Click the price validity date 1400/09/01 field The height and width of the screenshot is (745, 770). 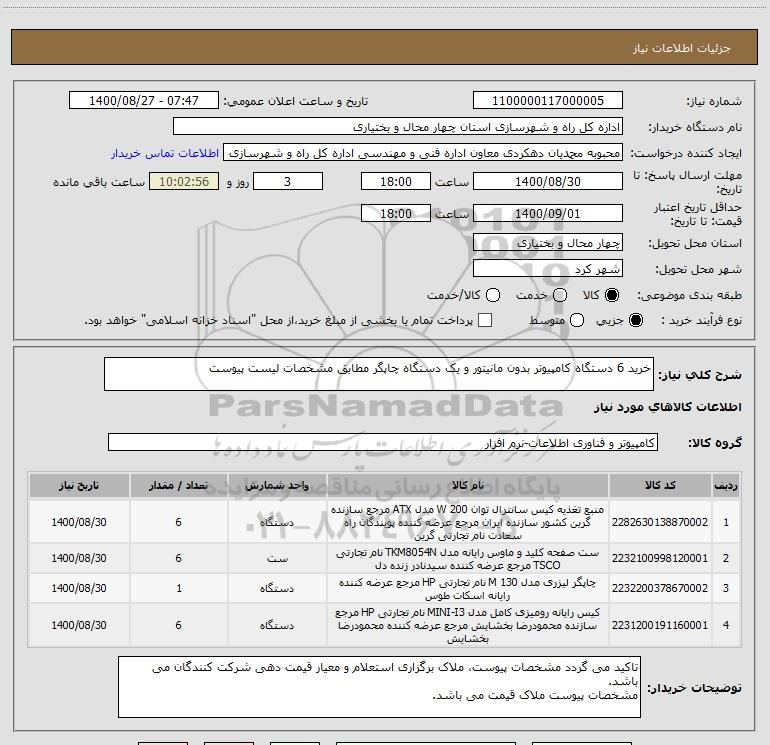(548, 213)
